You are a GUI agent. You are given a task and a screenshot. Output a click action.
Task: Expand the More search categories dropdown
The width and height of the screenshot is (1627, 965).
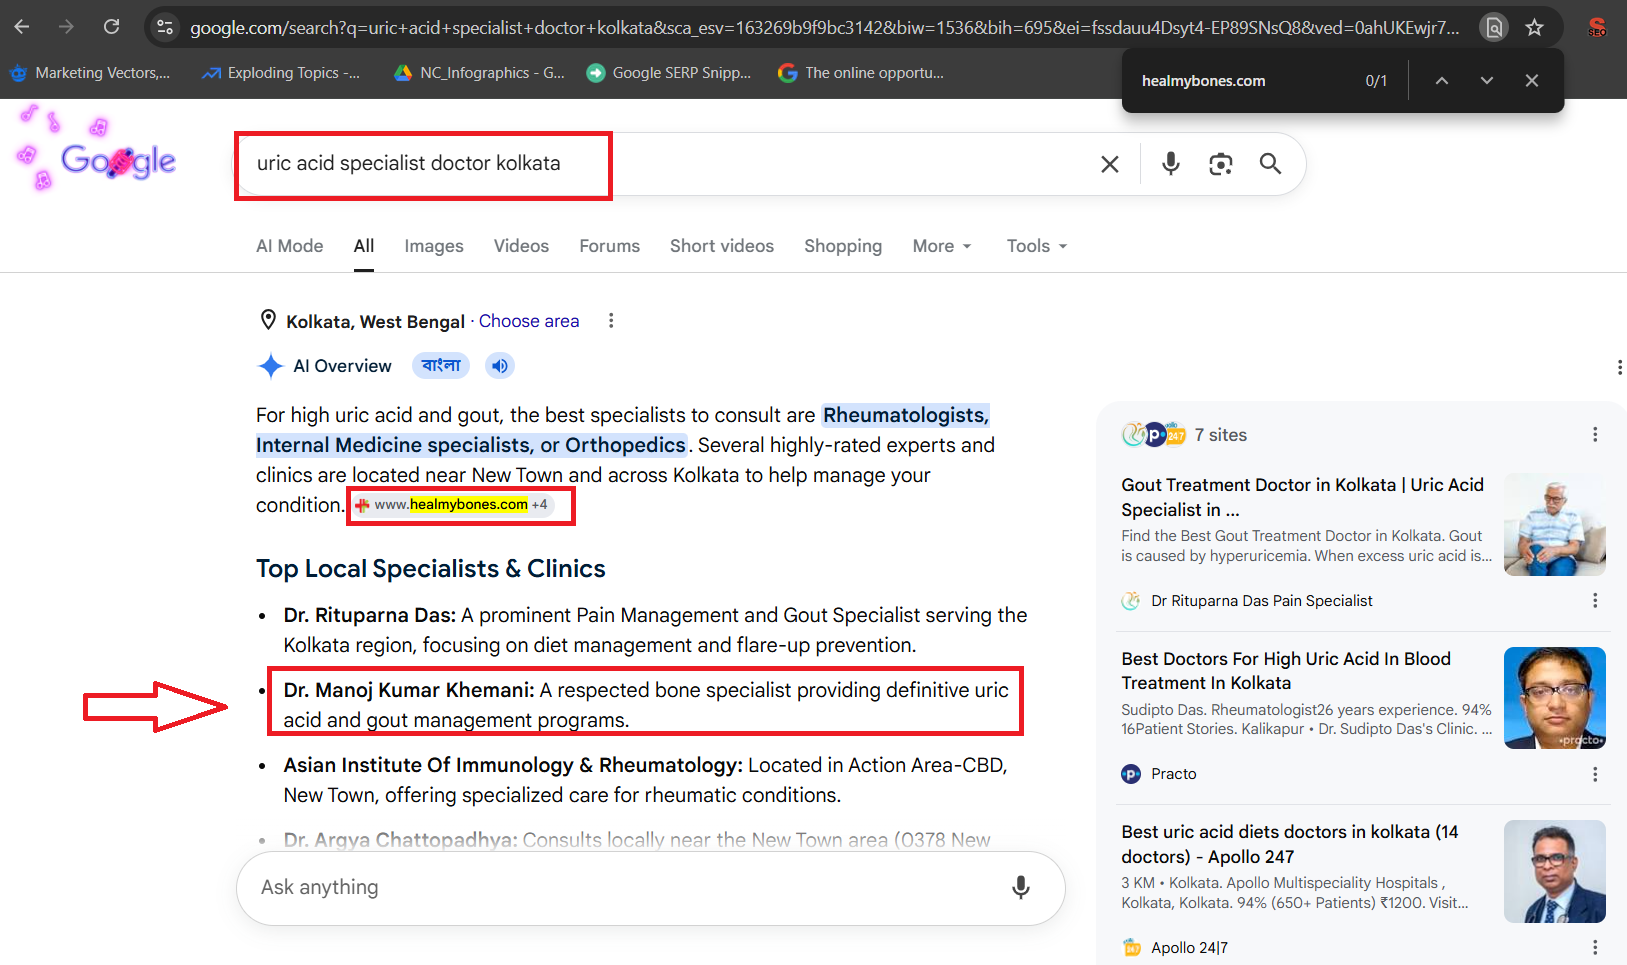942,246
